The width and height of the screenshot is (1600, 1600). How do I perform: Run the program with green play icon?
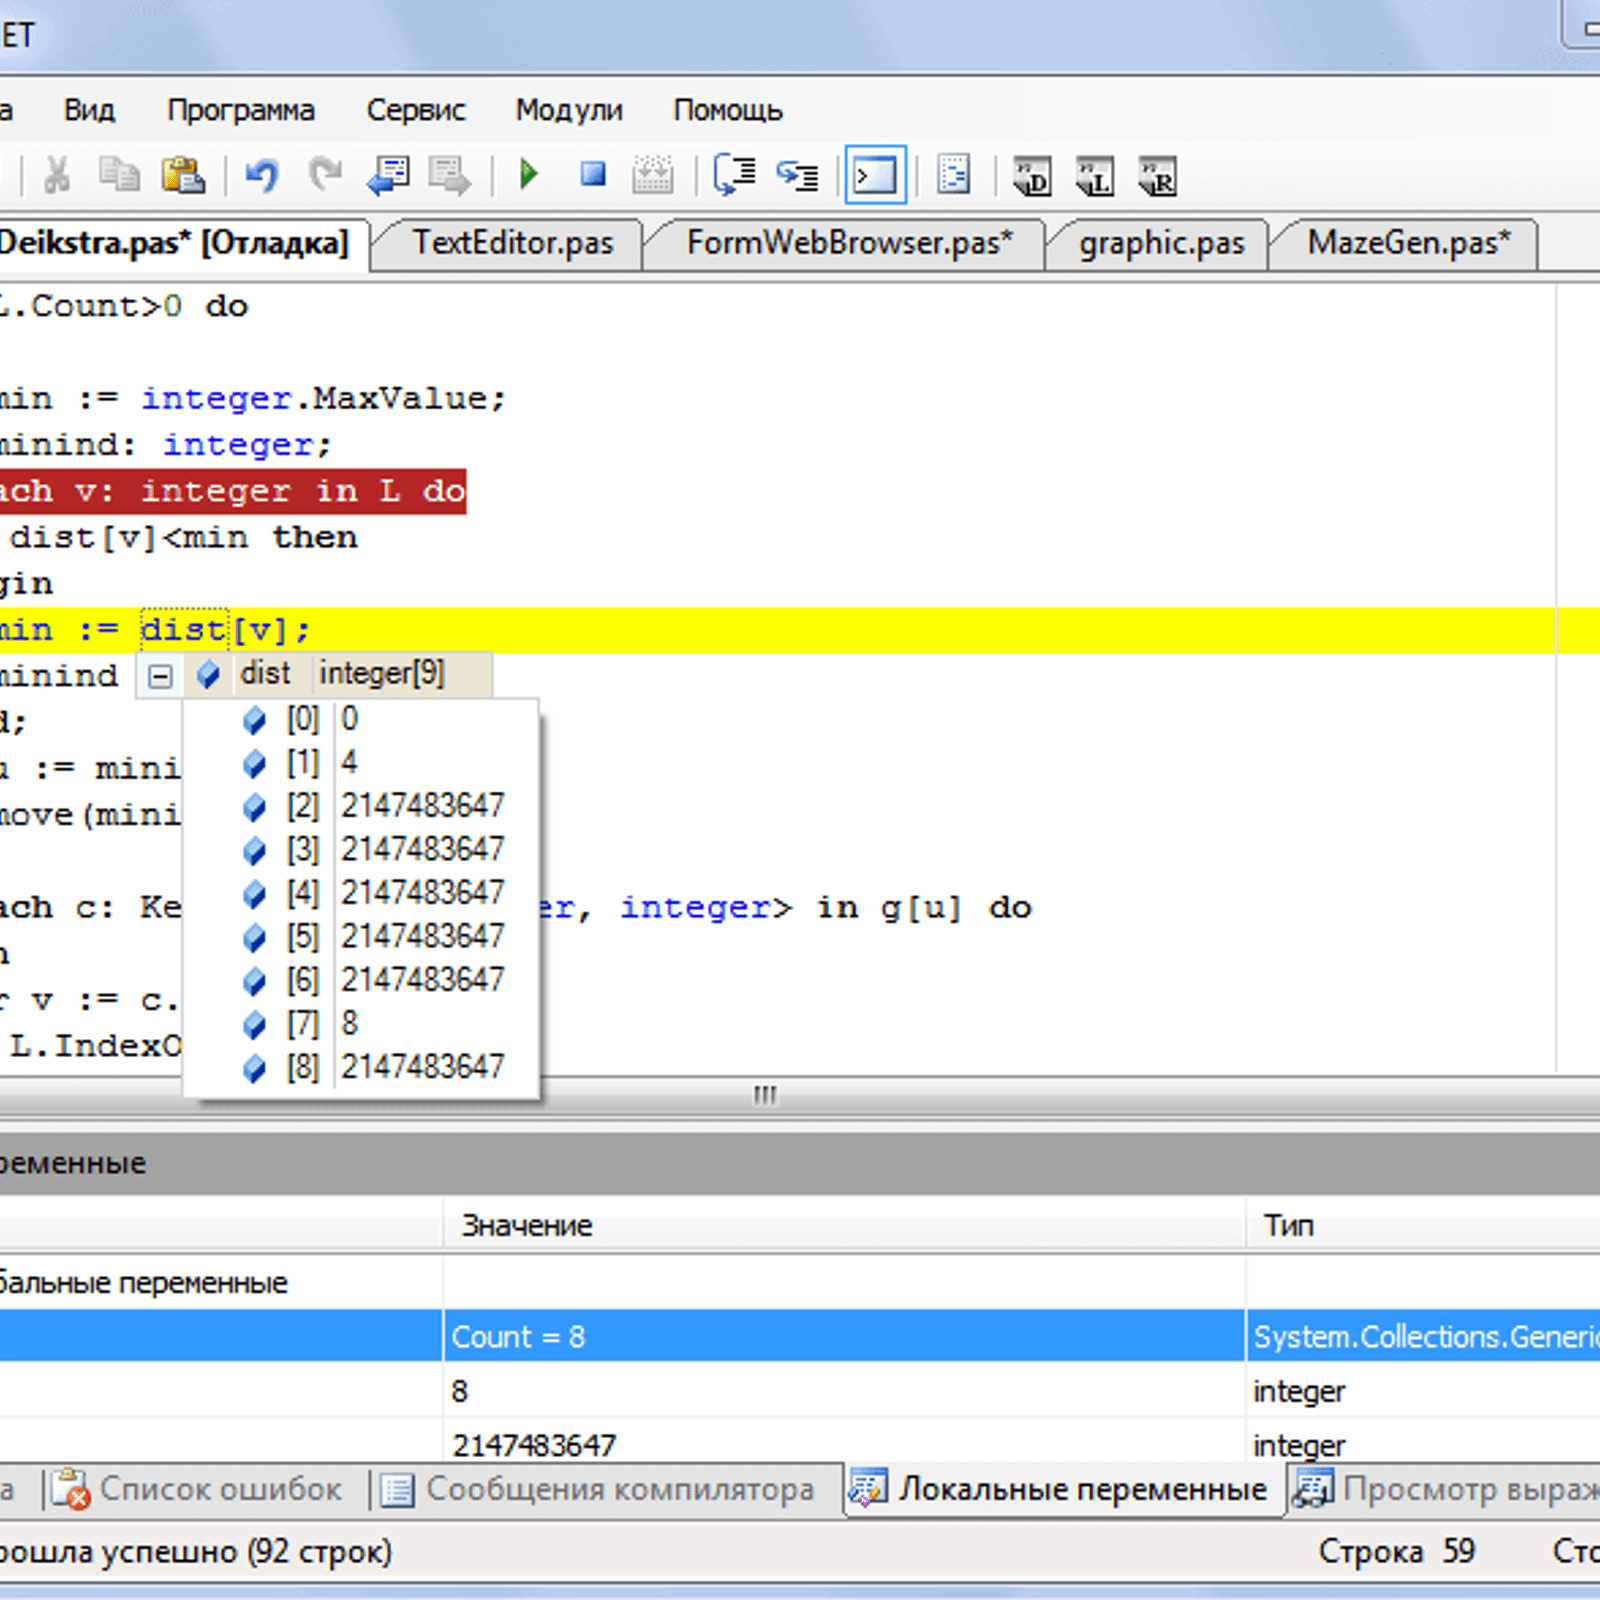pos(529,175)
